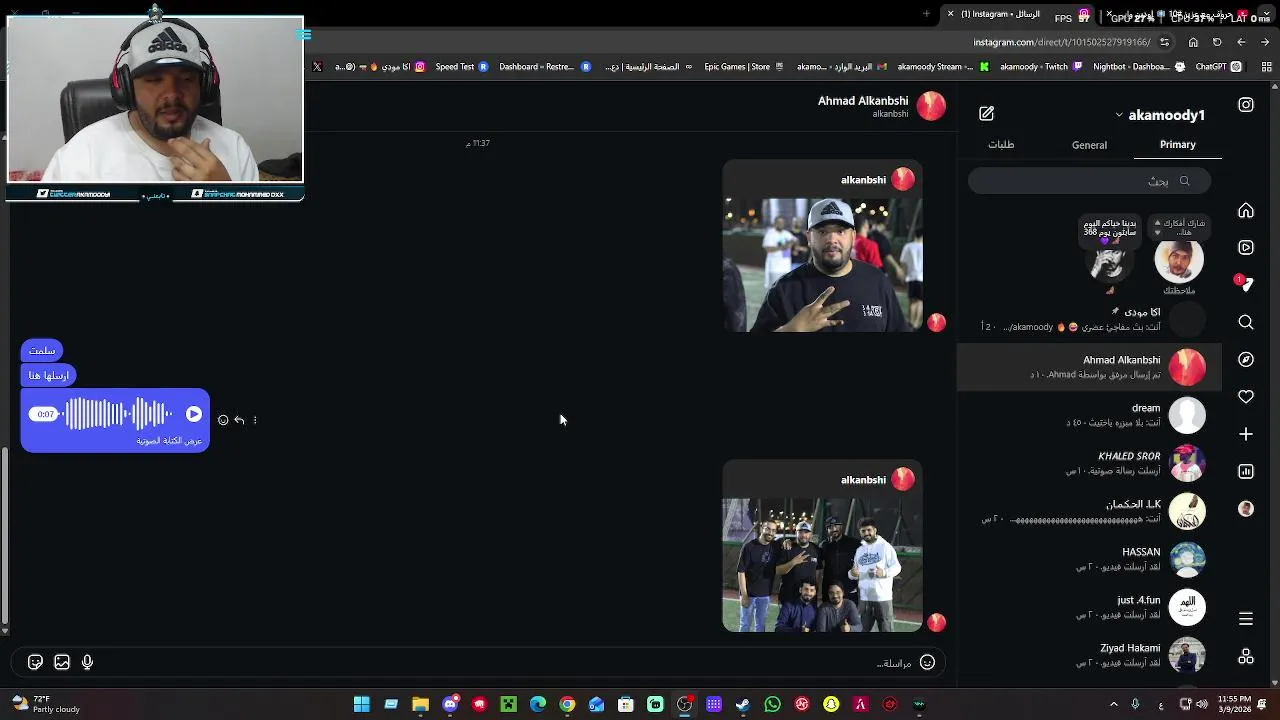The image size is (1280, 720).
Task: Open Instagram home from sidebar house icon
Action: pos(1246,211)
